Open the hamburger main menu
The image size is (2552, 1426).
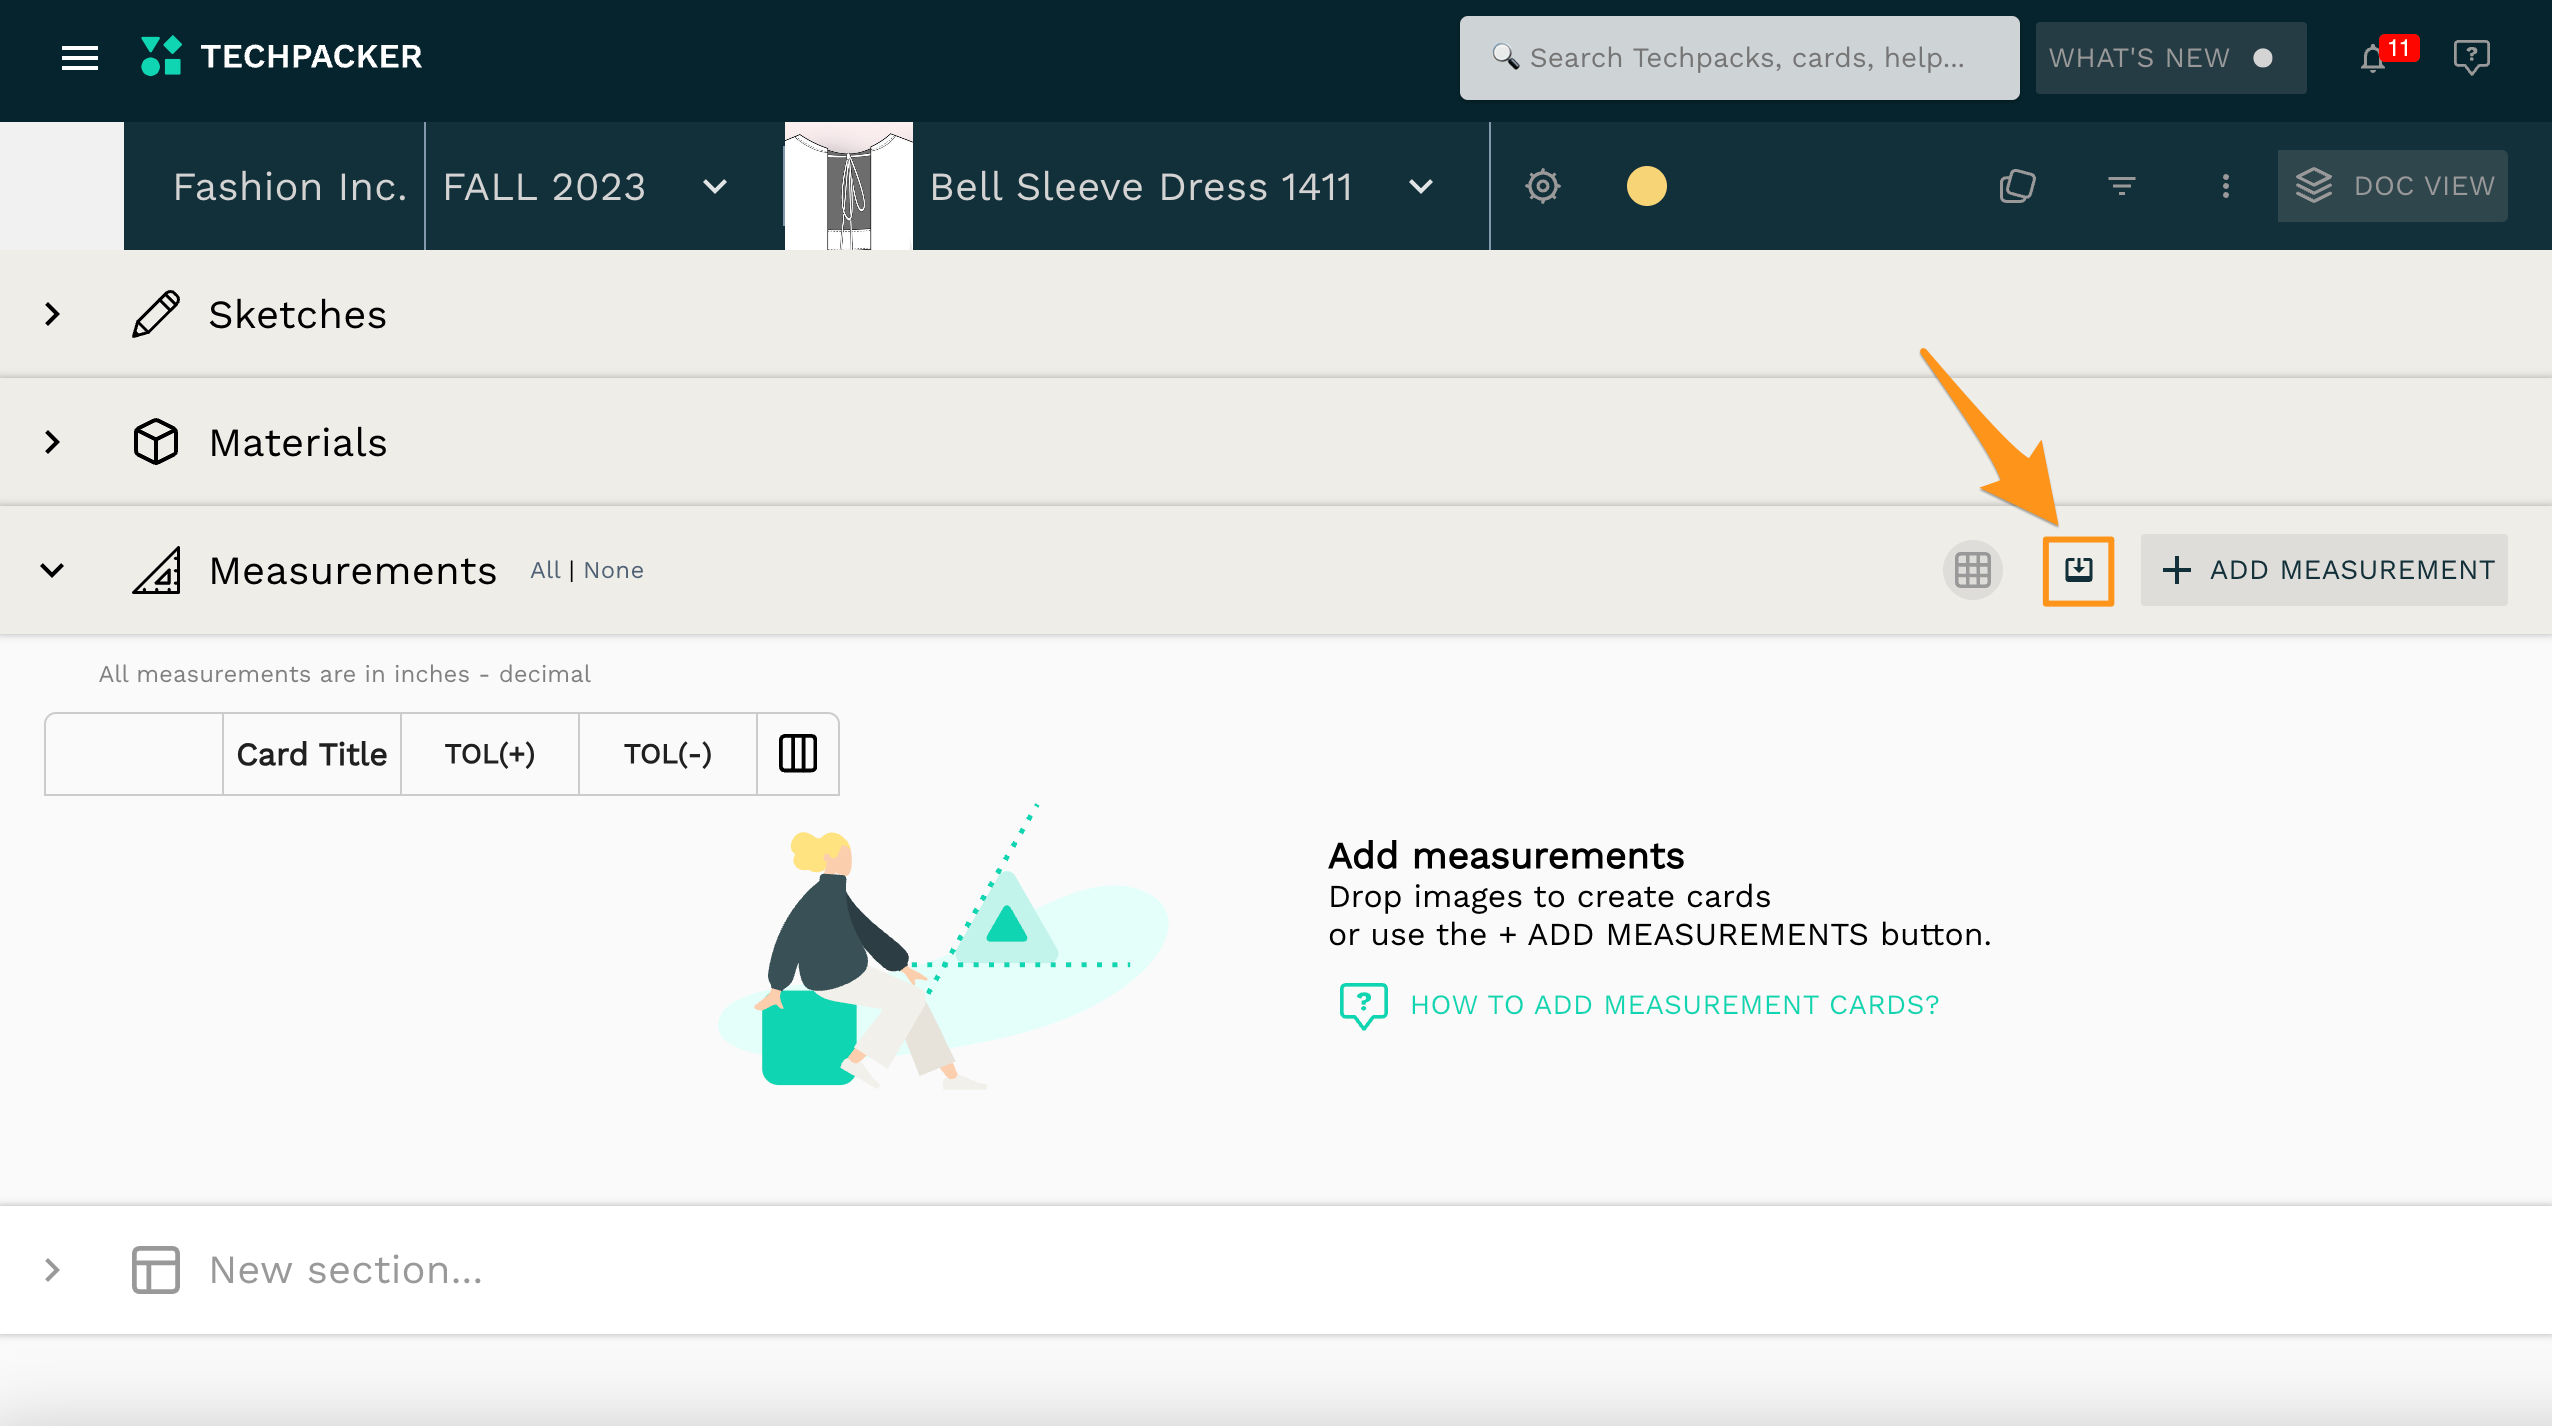click(80, 58)
